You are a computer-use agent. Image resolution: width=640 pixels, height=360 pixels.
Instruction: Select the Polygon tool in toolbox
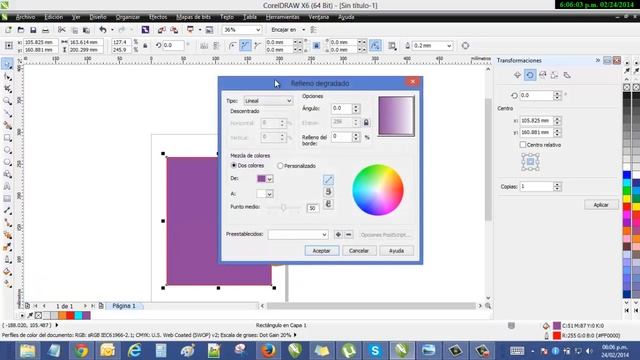pos(7,162)
